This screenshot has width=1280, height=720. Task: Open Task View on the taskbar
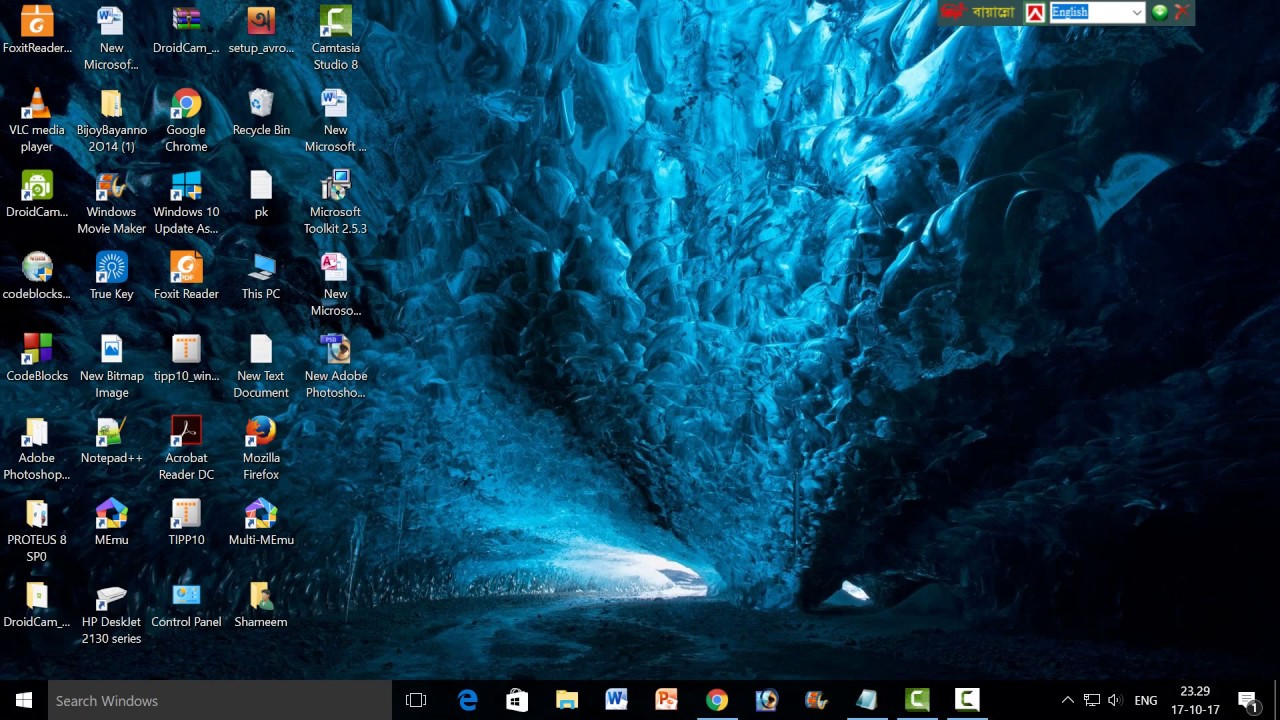coord(416,700)
